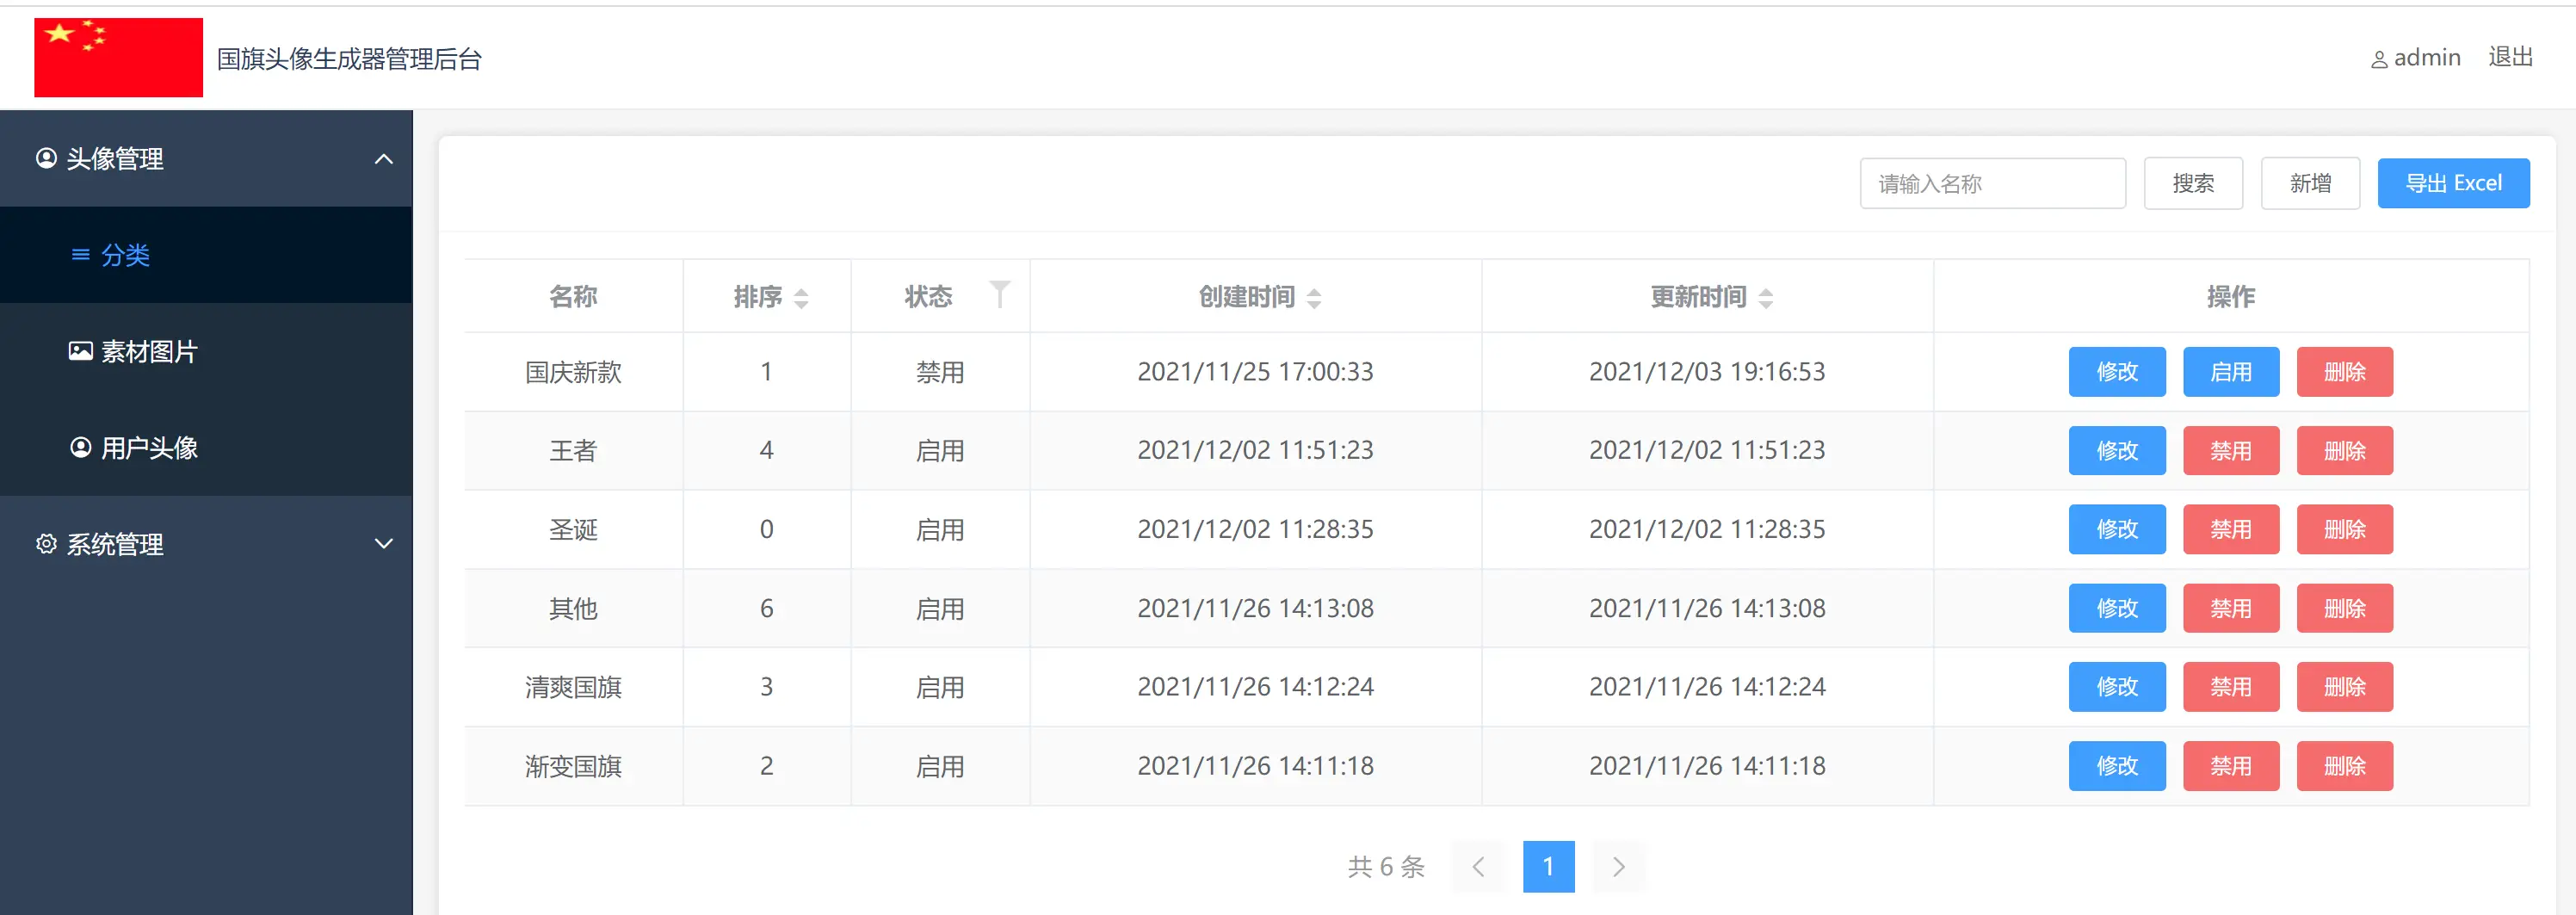Click 删除 for 其他 row
Image resolution: width=2576 pixels, height=915 pixels.
(2345, 608)
